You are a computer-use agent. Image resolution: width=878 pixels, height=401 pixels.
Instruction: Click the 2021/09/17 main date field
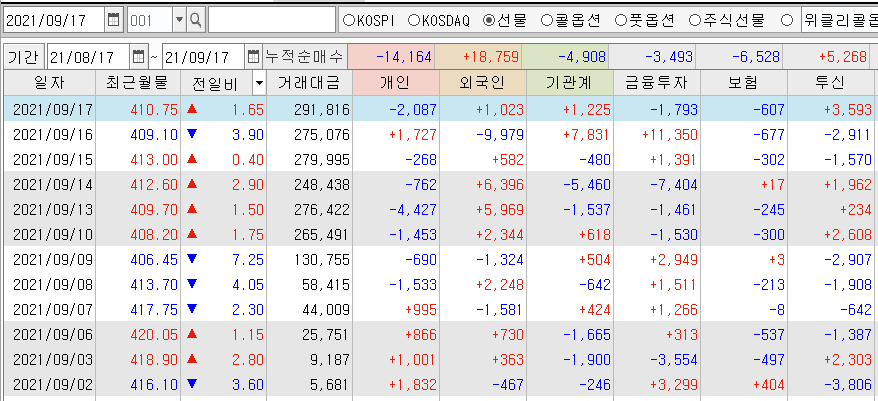[54, 21]
